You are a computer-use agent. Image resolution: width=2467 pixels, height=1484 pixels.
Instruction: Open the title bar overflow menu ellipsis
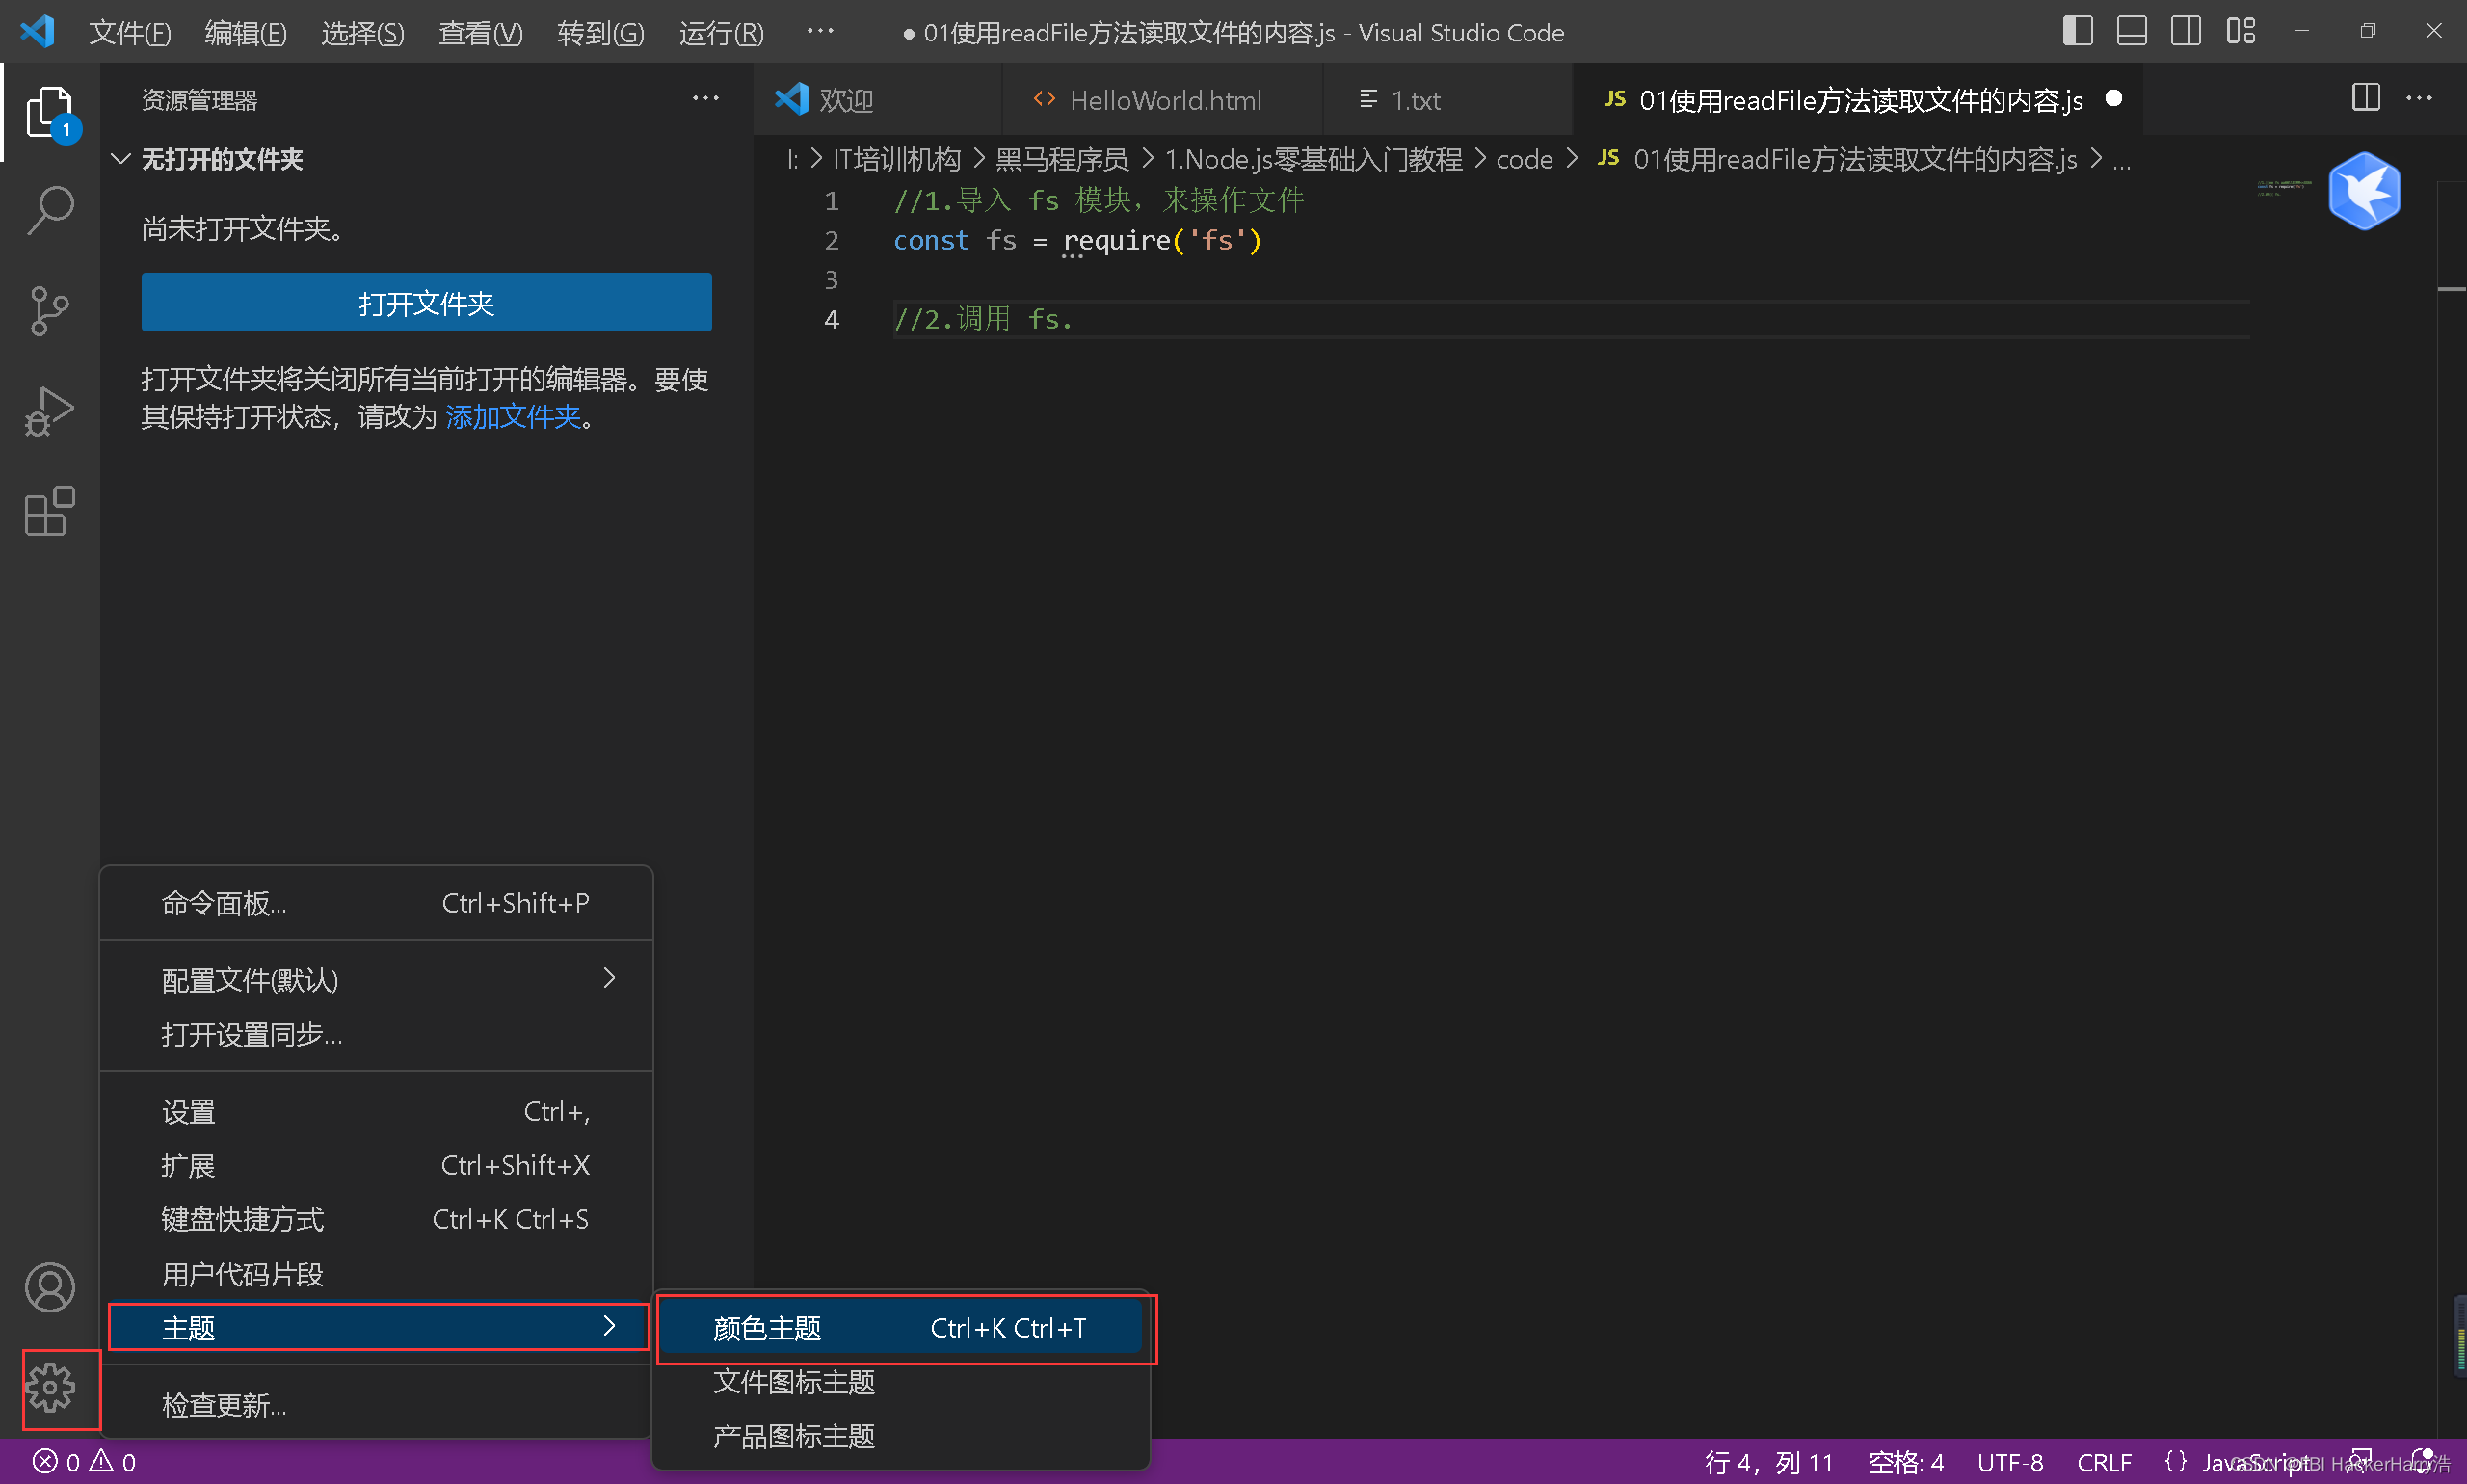[820, 32]
